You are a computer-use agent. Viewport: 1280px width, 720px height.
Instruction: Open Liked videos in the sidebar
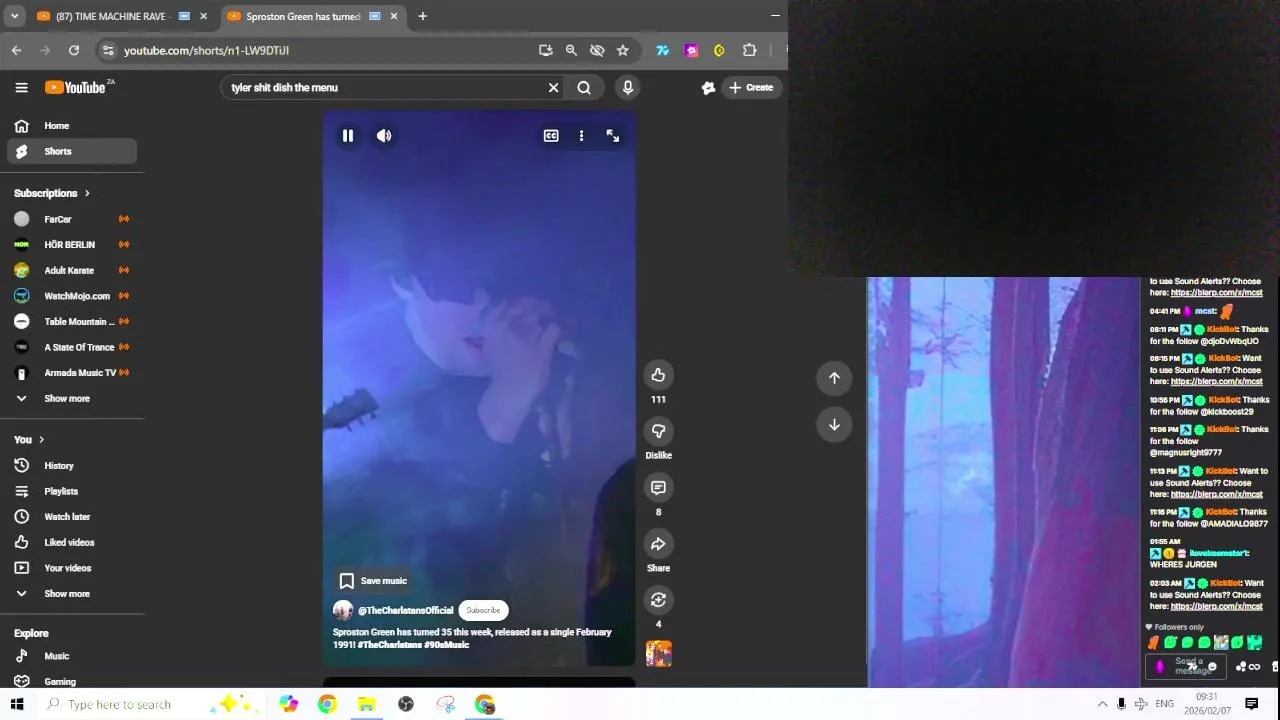(71, 542)
